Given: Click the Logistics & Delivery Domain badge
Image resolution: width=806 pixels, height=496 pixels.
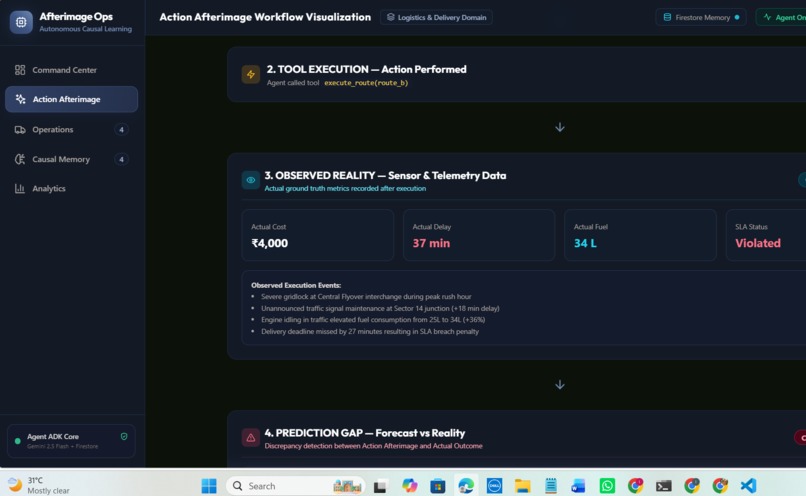Looking at the screenshot, I should 436,17.
